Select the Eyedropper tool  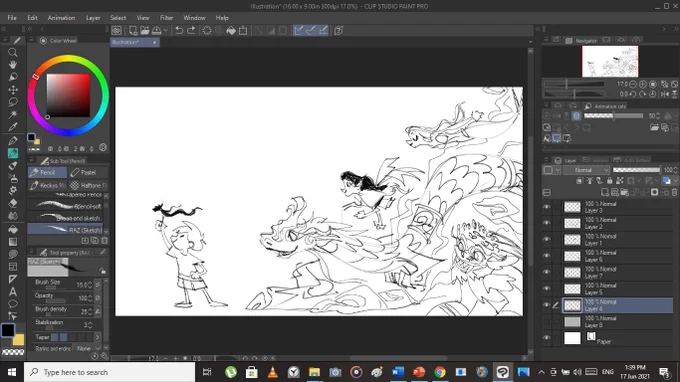(13, 127)
